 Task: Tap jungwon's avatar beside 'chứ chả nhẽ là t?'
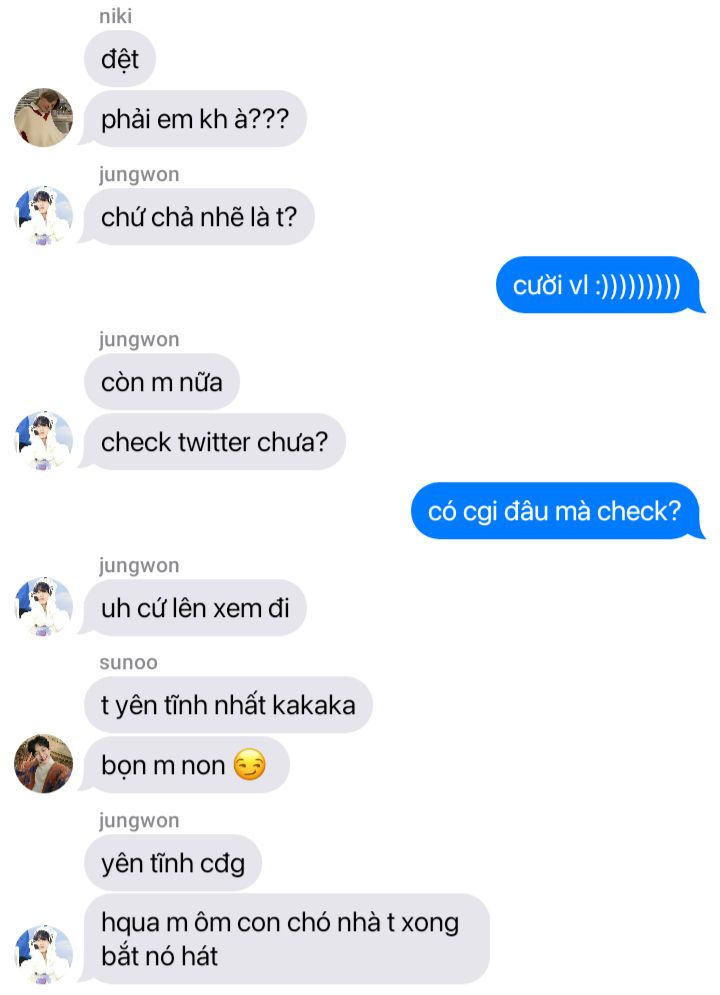pos(43,216)
